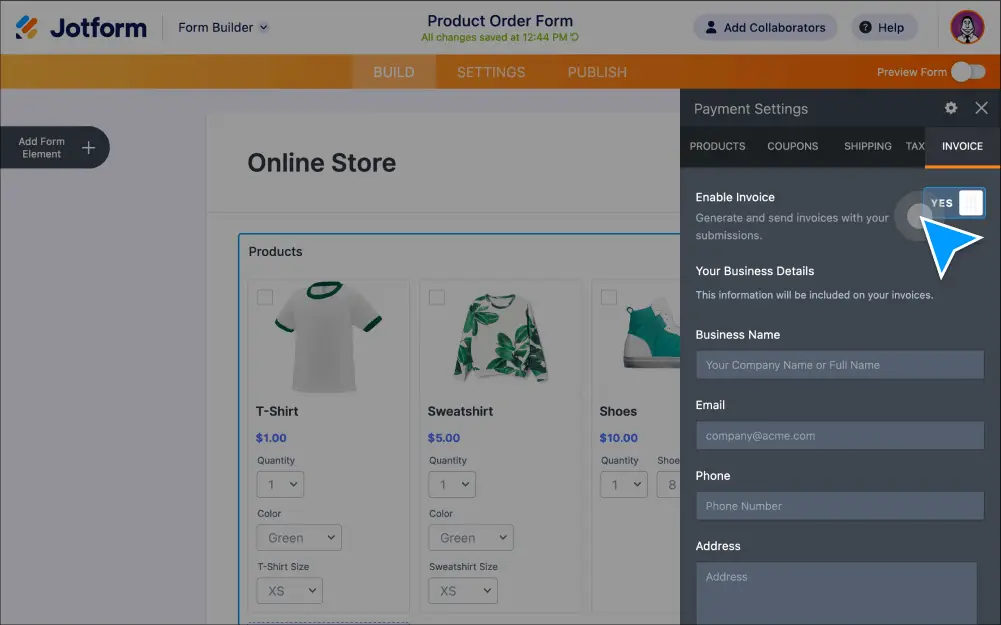Click the Jotform logo icon
Screen dimensions: 1001x625
coord(27,27)
